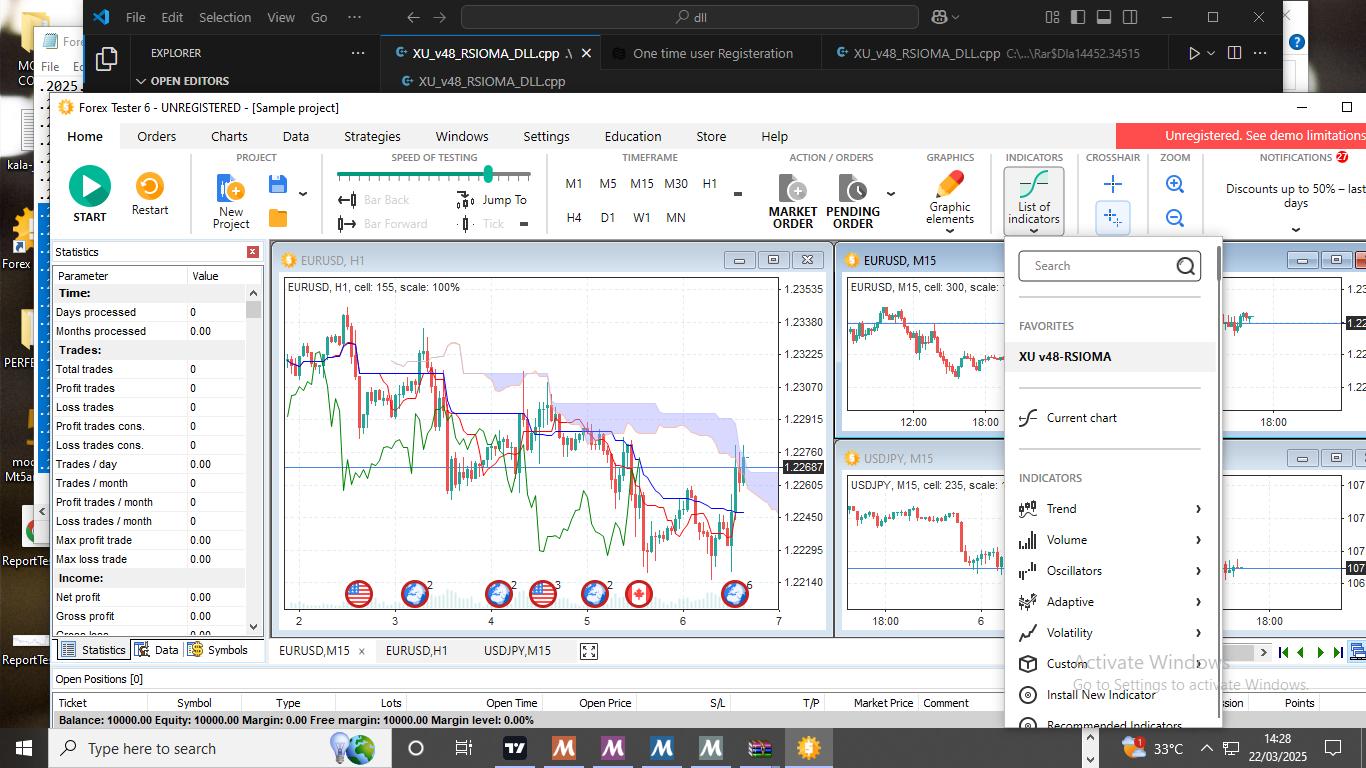Open the Windows Start menu
The width and height of the screenshot is (1366, 768).
tap(24, 748)
